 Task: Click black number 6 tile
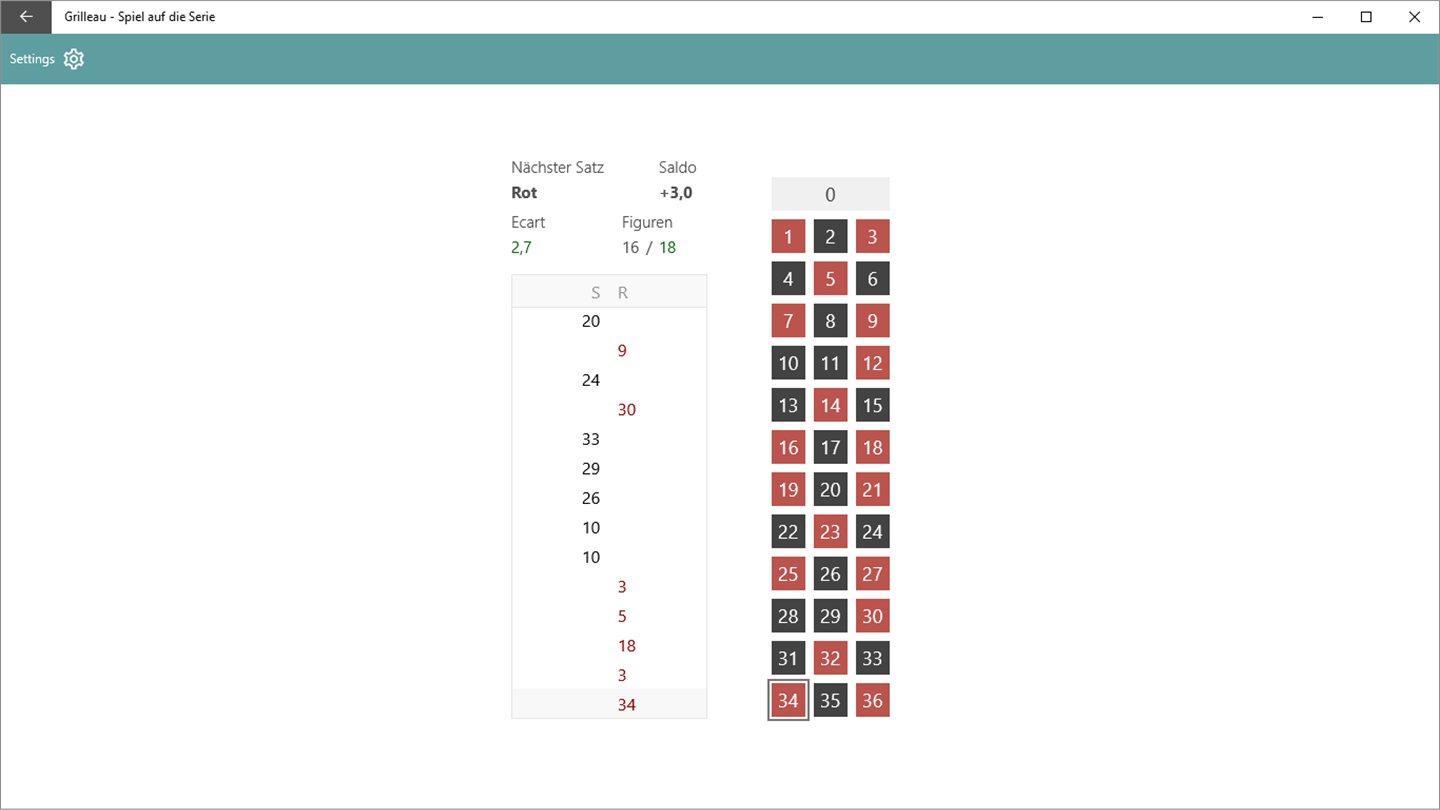(x=872, y=278)
